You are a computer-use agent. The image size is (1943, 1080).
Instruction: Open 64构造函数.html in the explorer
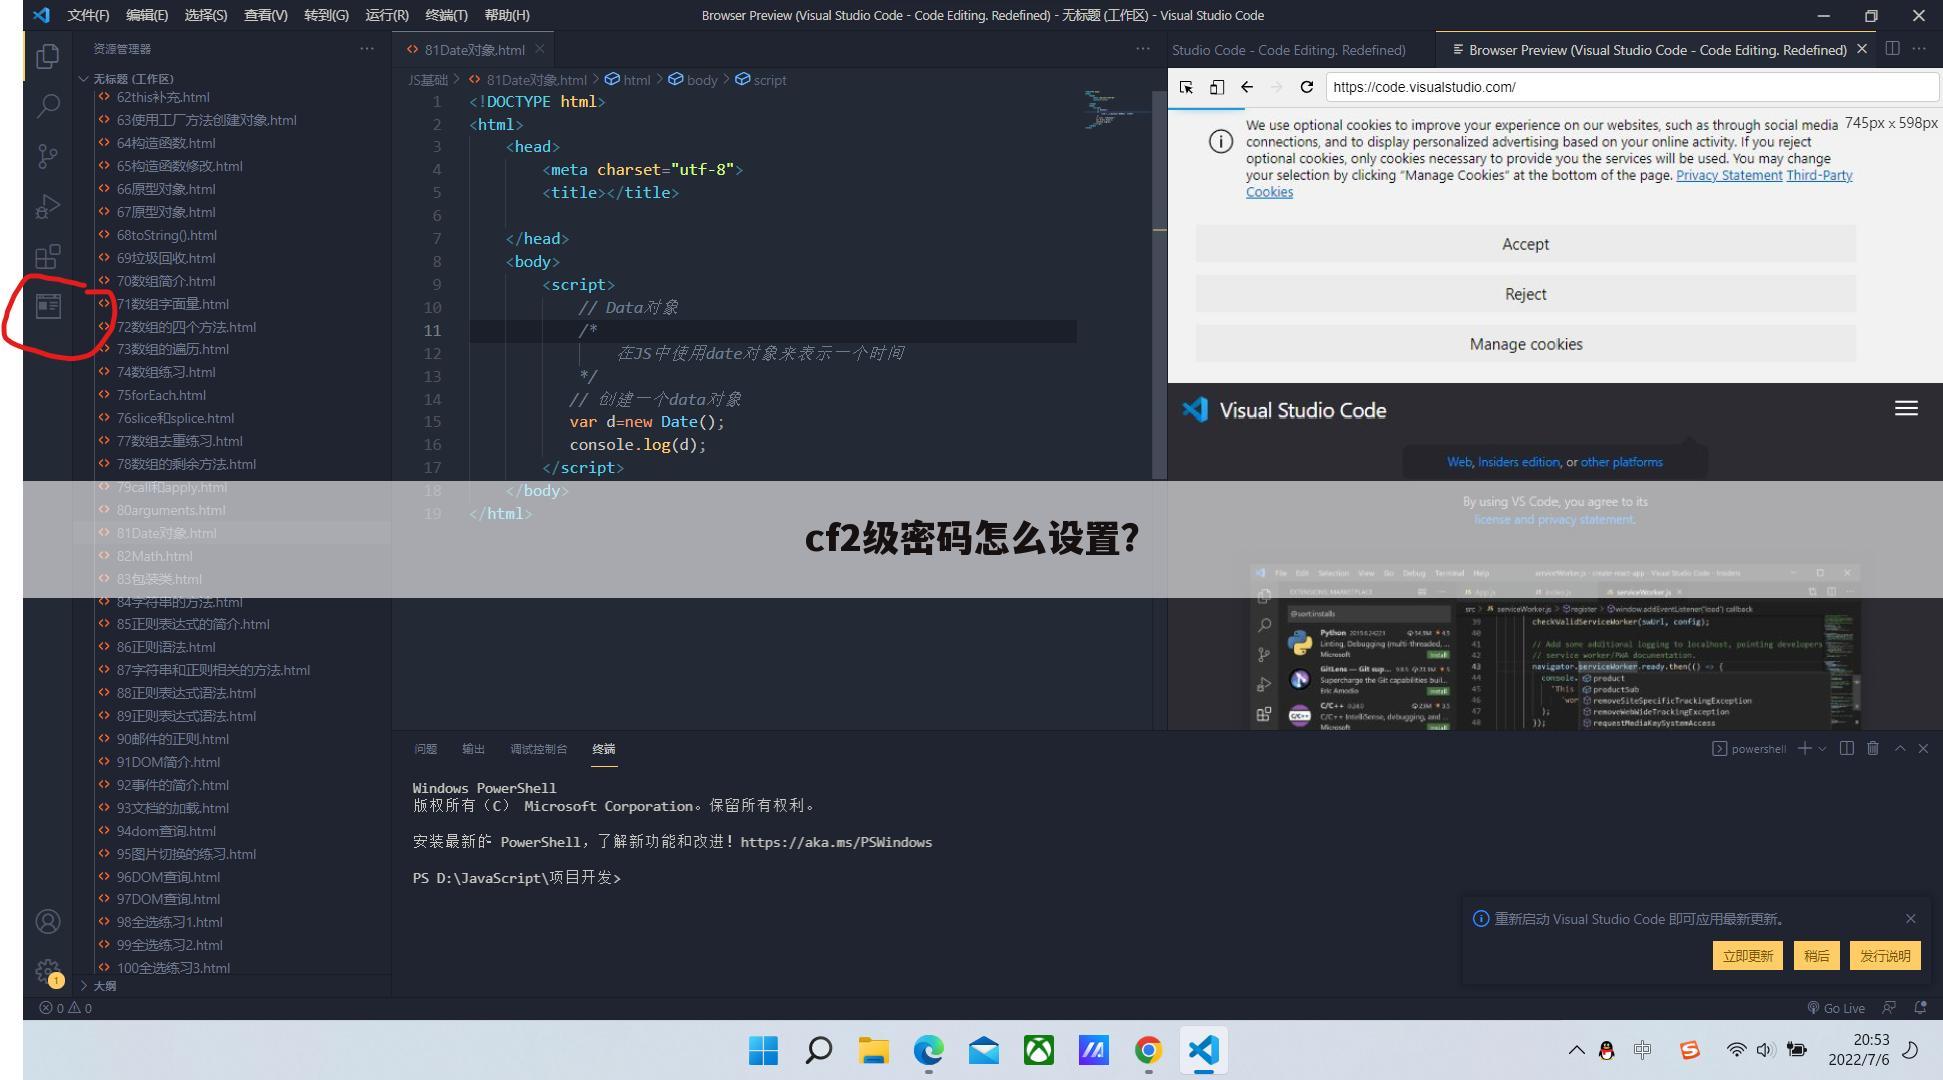[165, 143]
